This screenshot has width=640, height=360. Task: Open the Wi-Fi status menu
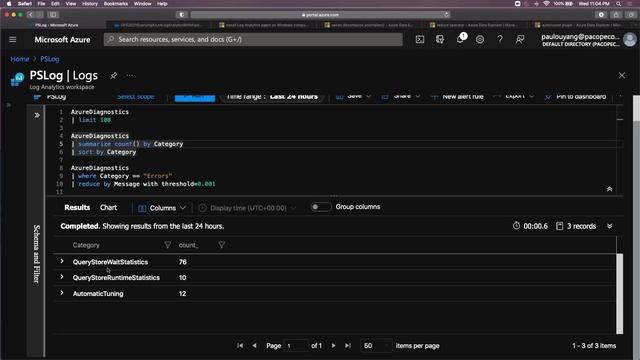[x=546, y=4]
